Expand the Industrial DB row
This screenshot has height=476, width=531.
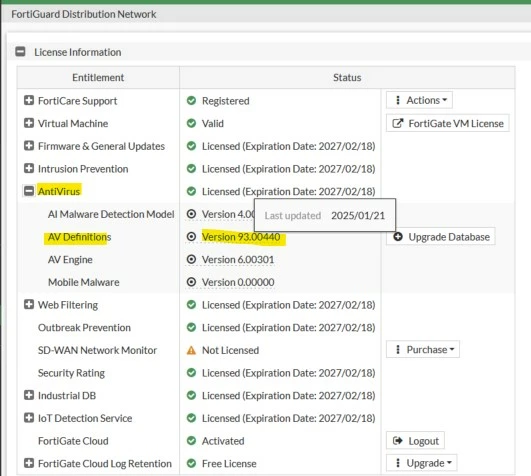tap(29, 395)
